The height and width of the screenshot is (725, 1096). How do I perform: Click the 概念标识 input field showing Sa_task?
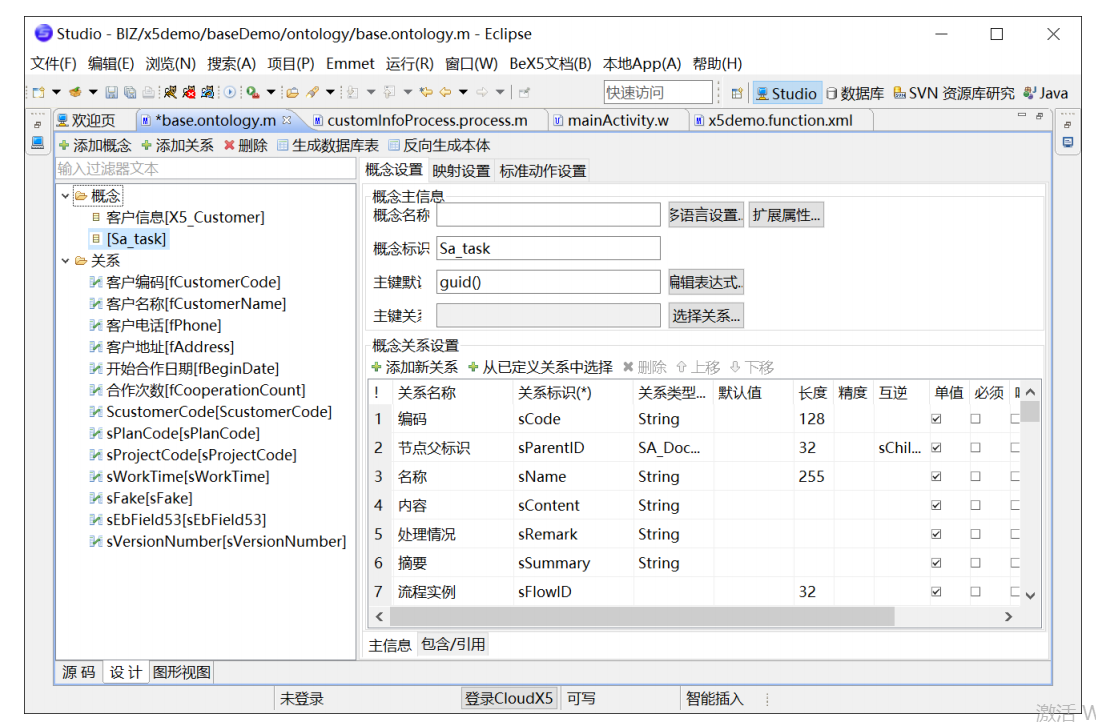pos(548,247)
